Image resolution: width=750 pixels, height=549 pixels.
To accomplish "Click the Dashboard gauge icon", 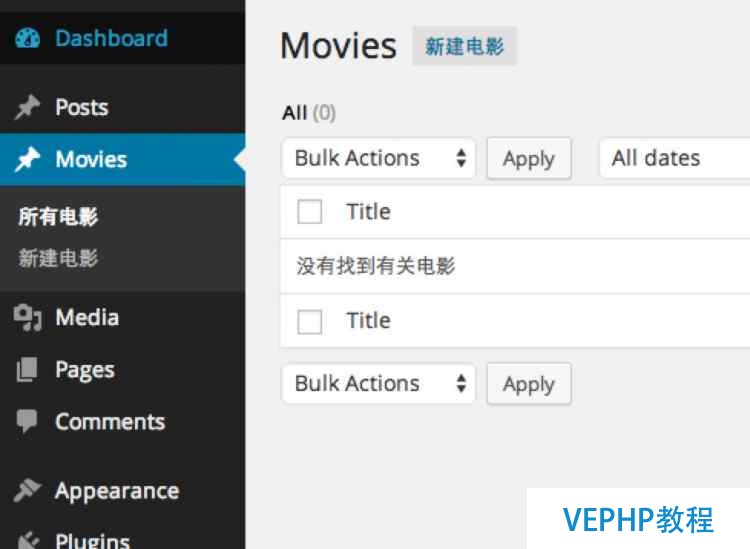I will click(27, 38).
